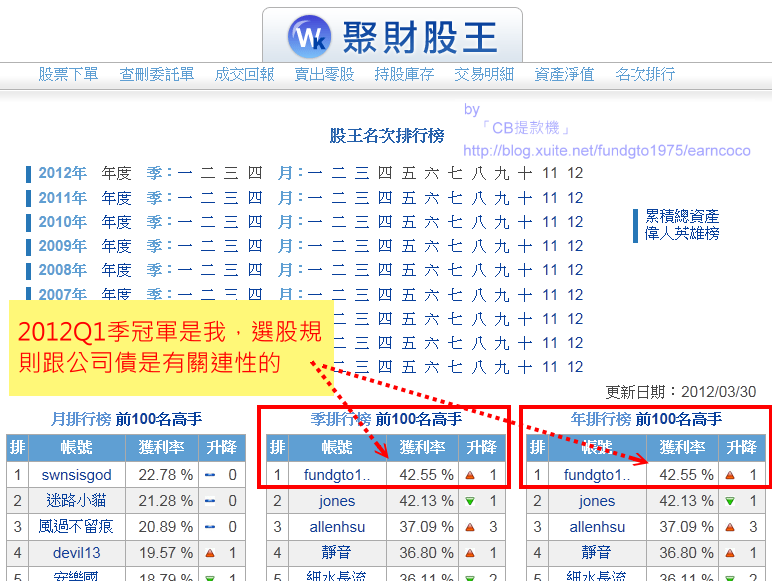Go to 成交回報 page
772x581 pixels.
point(244,74)
